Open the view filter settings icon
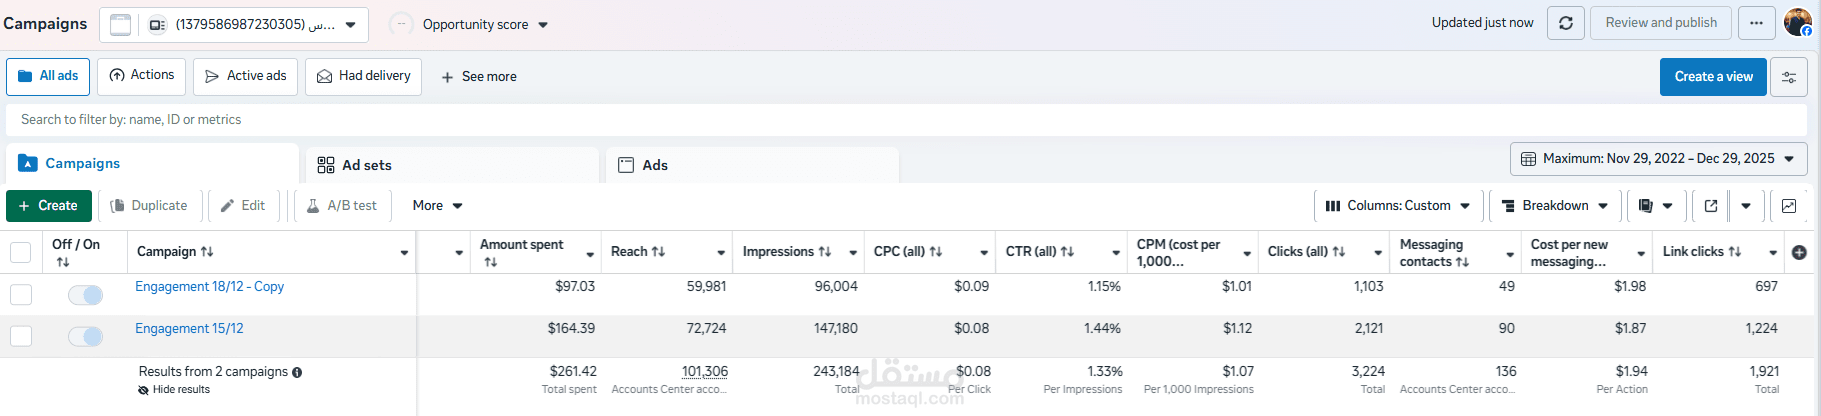1821x416 pixels. point(1788,77)
